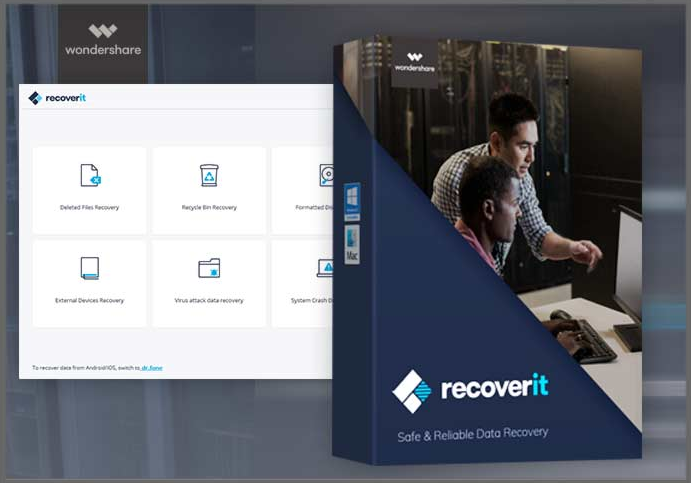Click the wondershare wordmark in top-left banner
This screenshot has height=483, width=691.
pyautogui.click(x=103, y=50)
